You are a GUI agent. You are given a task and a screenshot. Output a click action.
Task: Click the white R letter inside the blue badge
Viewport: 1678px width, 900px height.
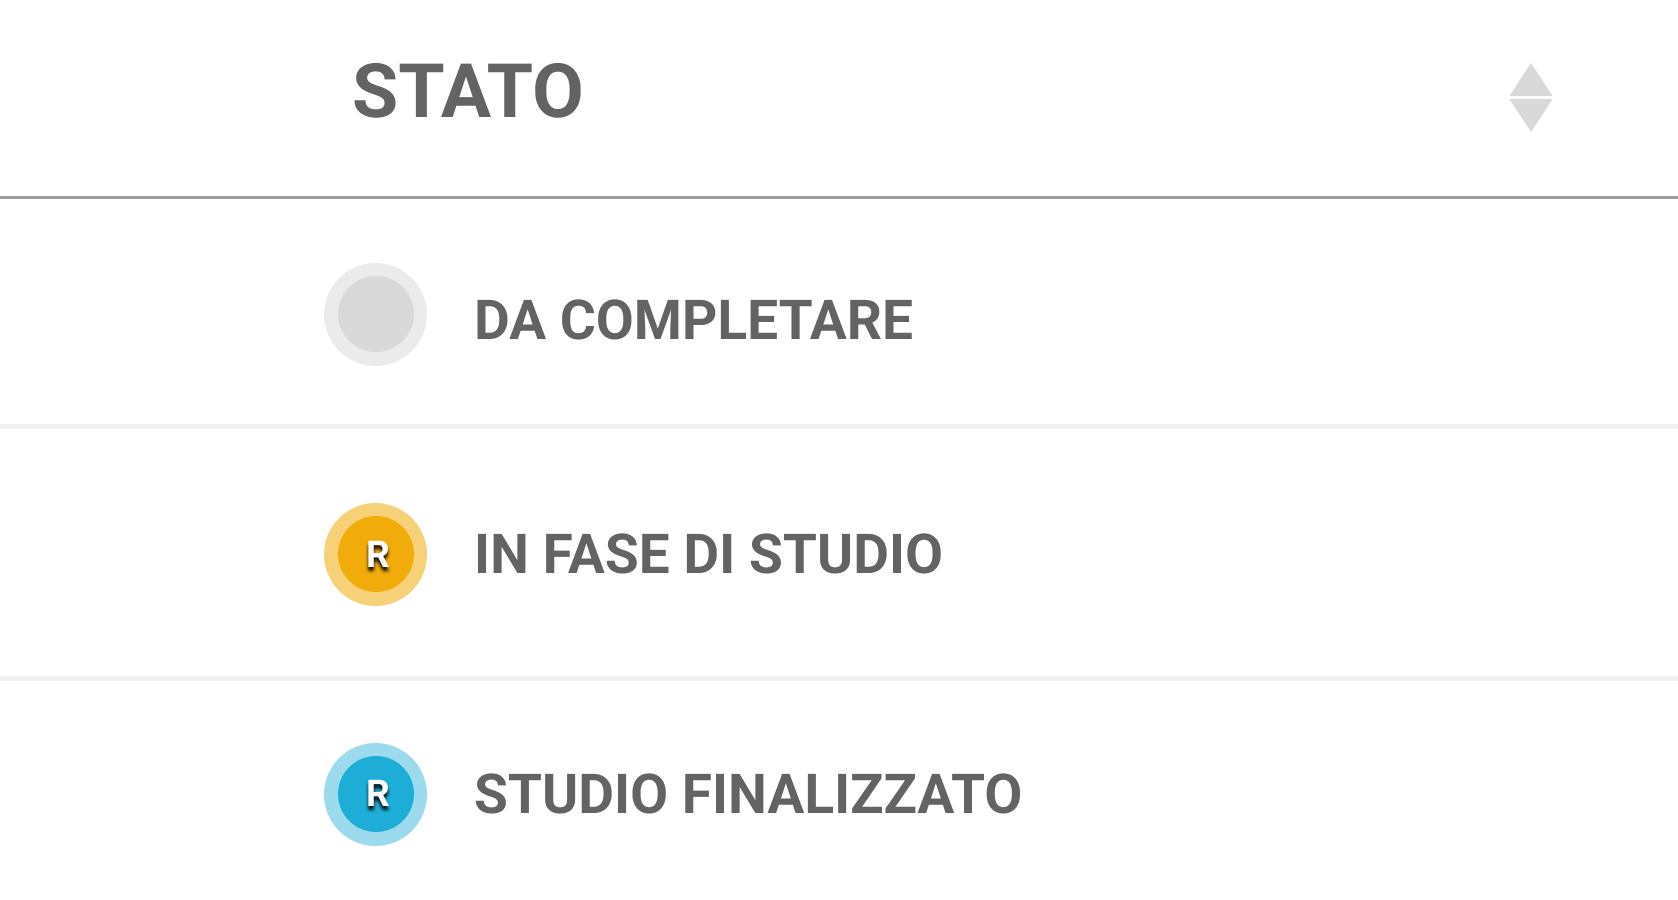click(377, 794)
